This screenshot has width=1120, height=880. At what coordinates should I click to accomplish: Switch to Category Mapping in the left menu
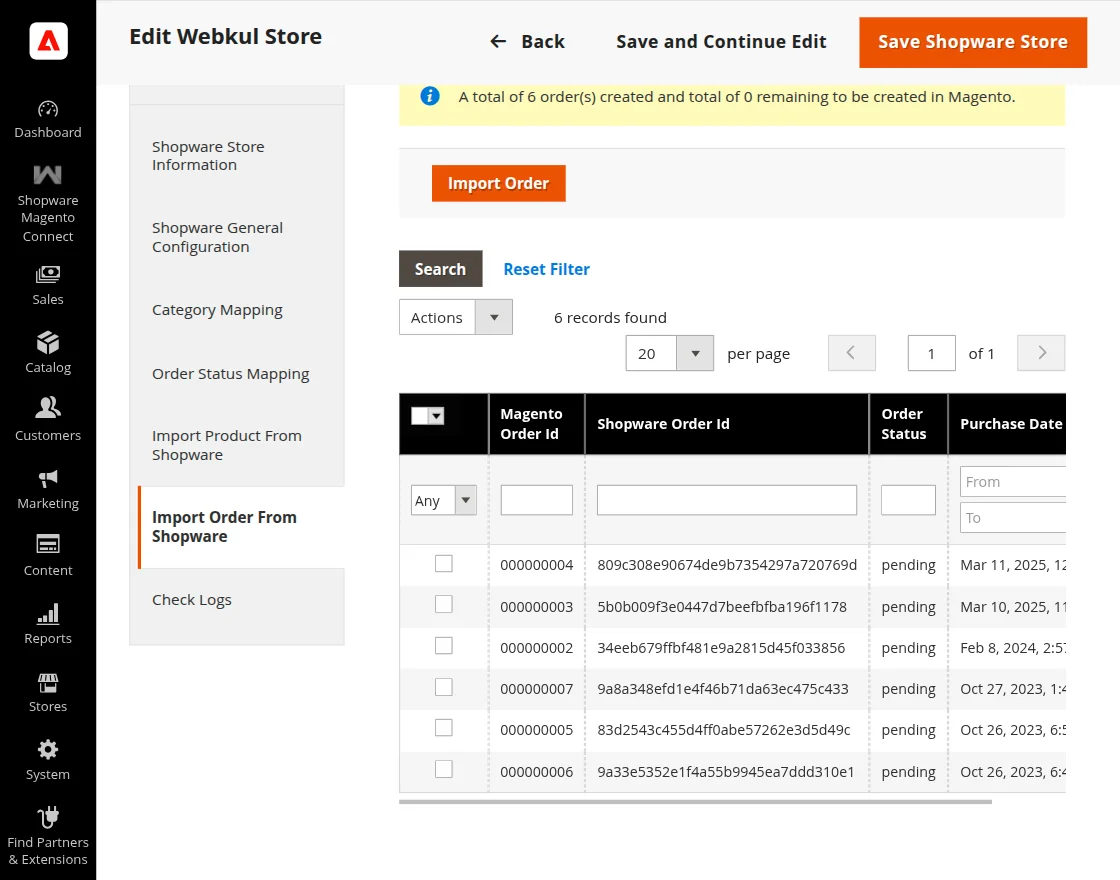(x=217, y=310)
